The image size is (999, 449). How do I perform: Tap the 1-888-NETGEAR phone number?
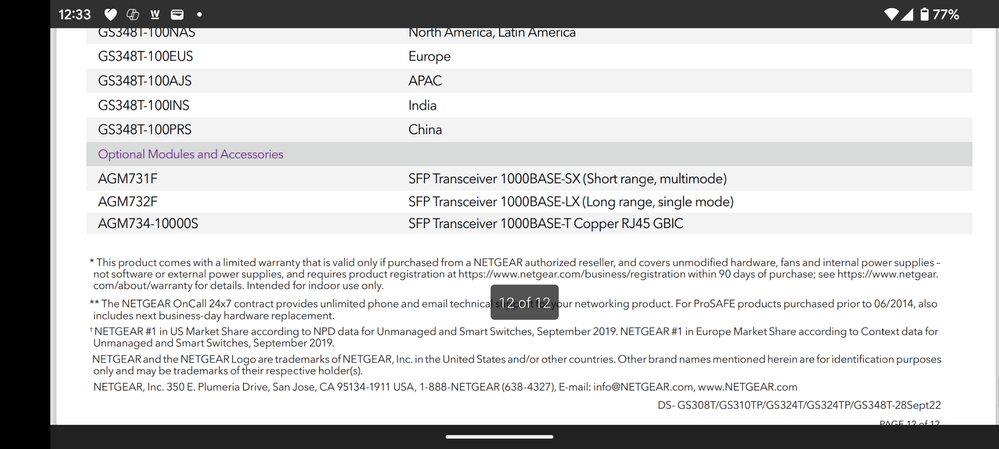pos(487,387)
